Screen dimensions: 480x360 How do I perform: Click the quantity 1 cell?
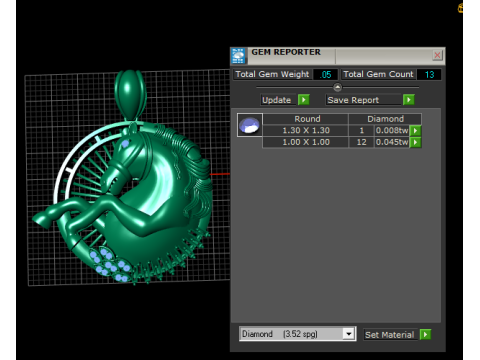(361, 130)
